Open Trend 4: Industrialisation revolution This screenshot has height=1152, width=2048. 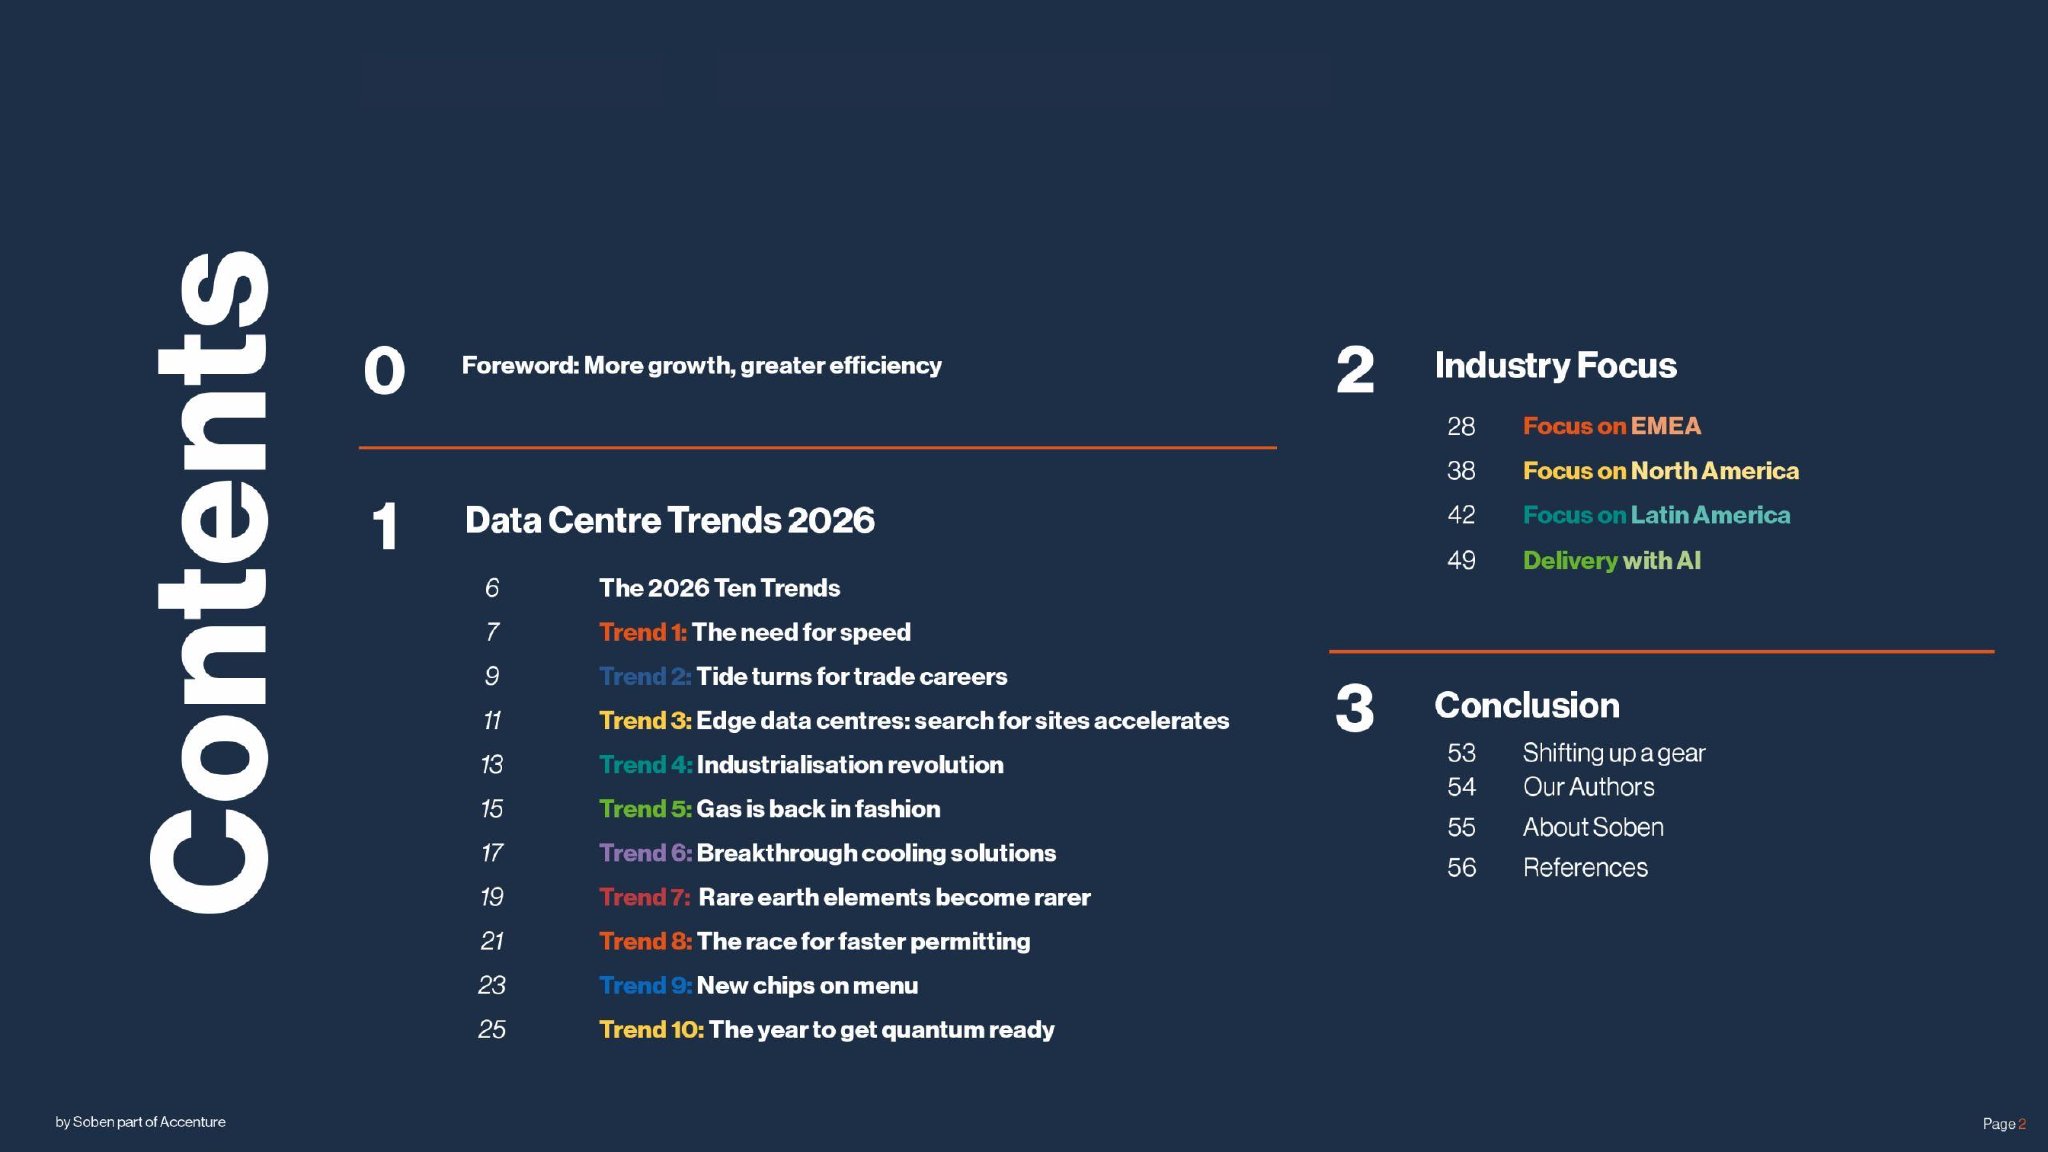click(800, 765)
